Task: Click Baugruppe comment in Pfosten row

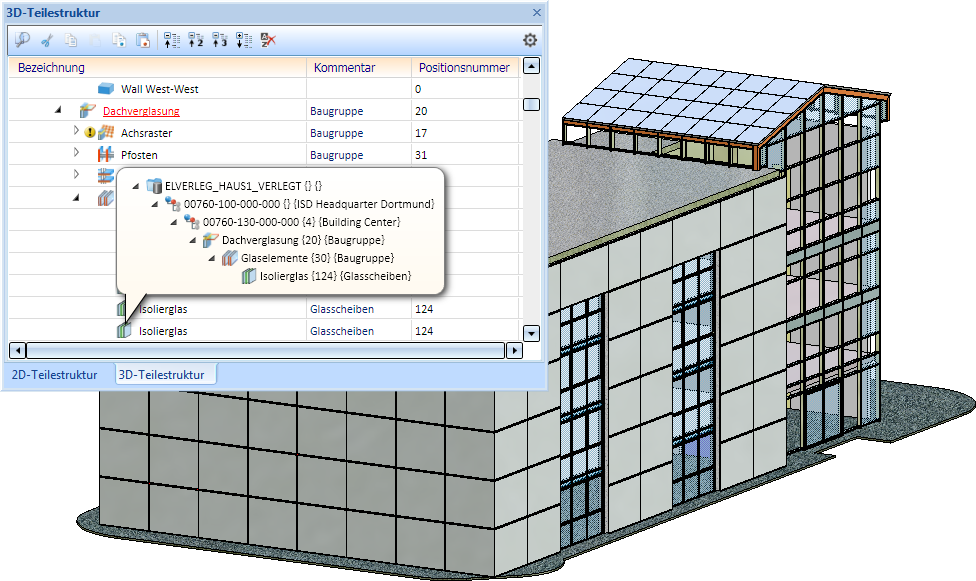Action: pos(337,154)
